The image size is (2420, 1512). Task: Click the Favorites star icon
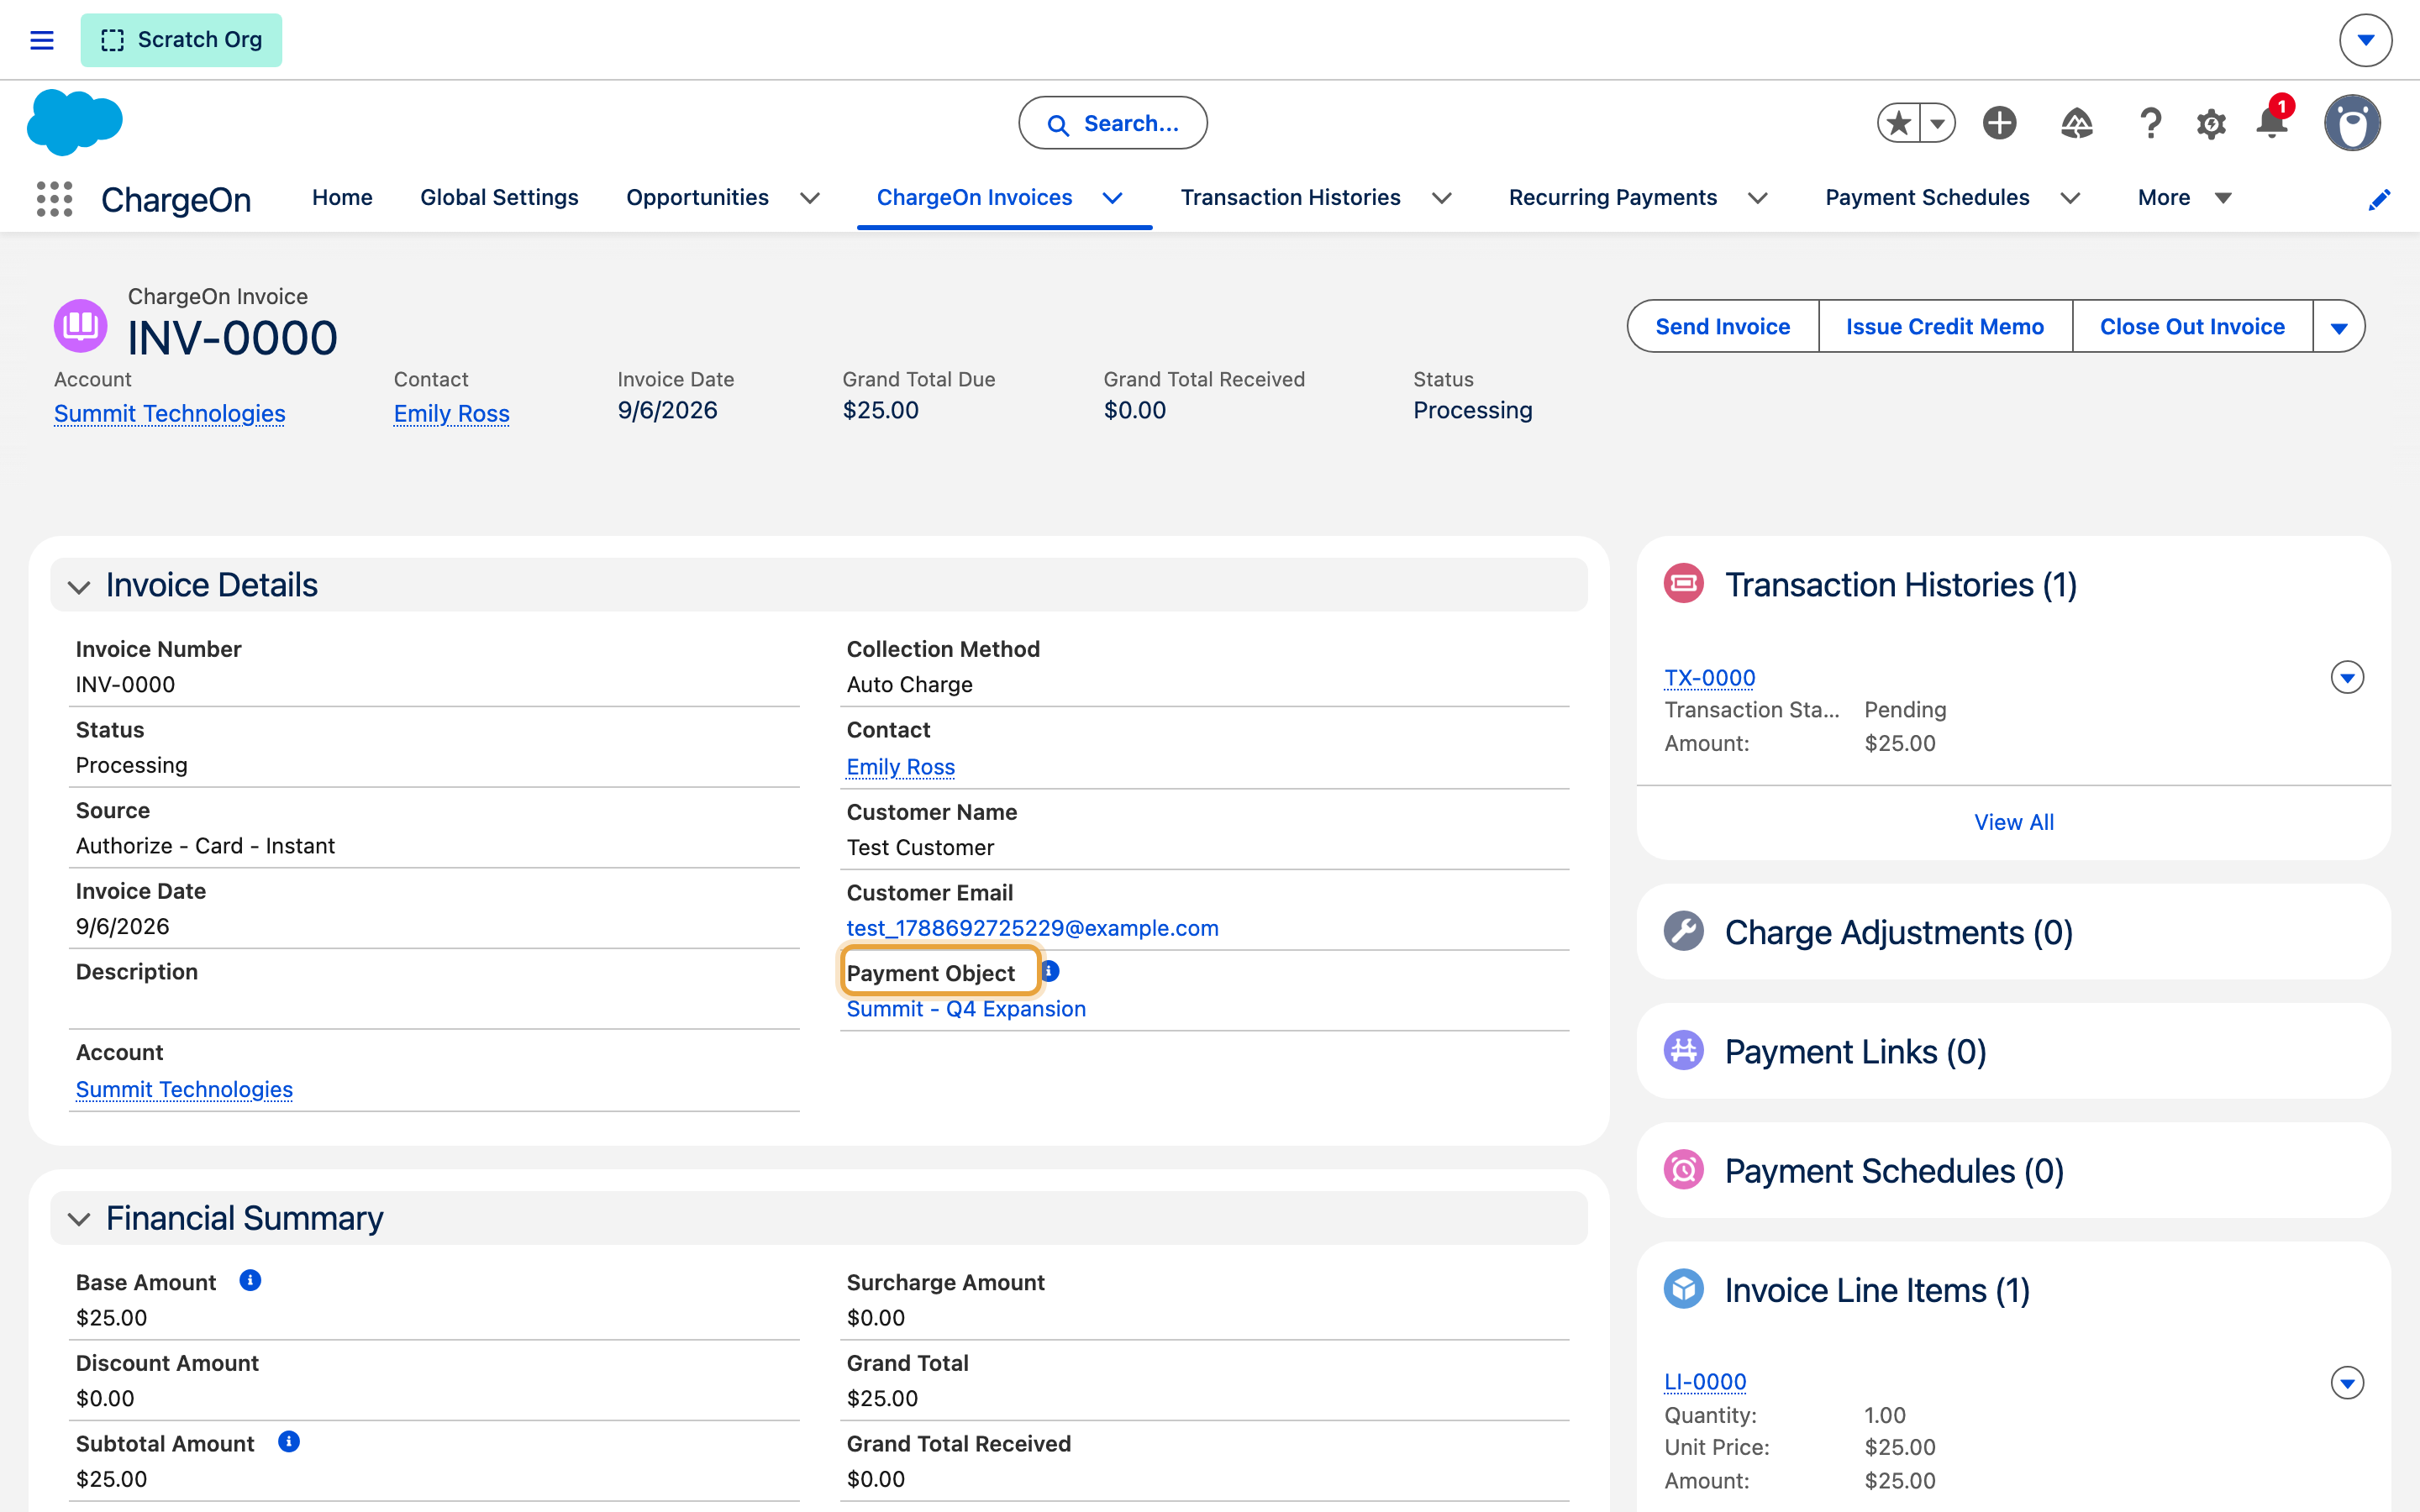1898,123
